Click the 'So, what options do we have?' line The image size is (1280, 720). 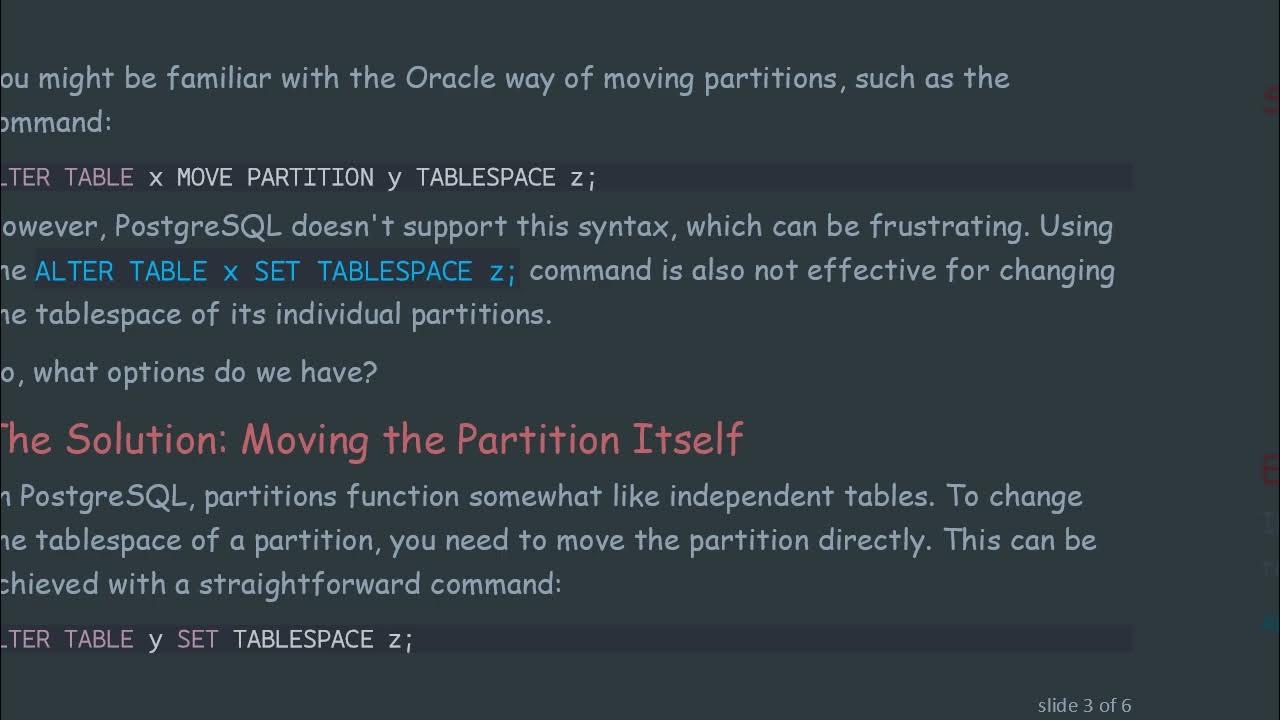click(x=188, y=372)
